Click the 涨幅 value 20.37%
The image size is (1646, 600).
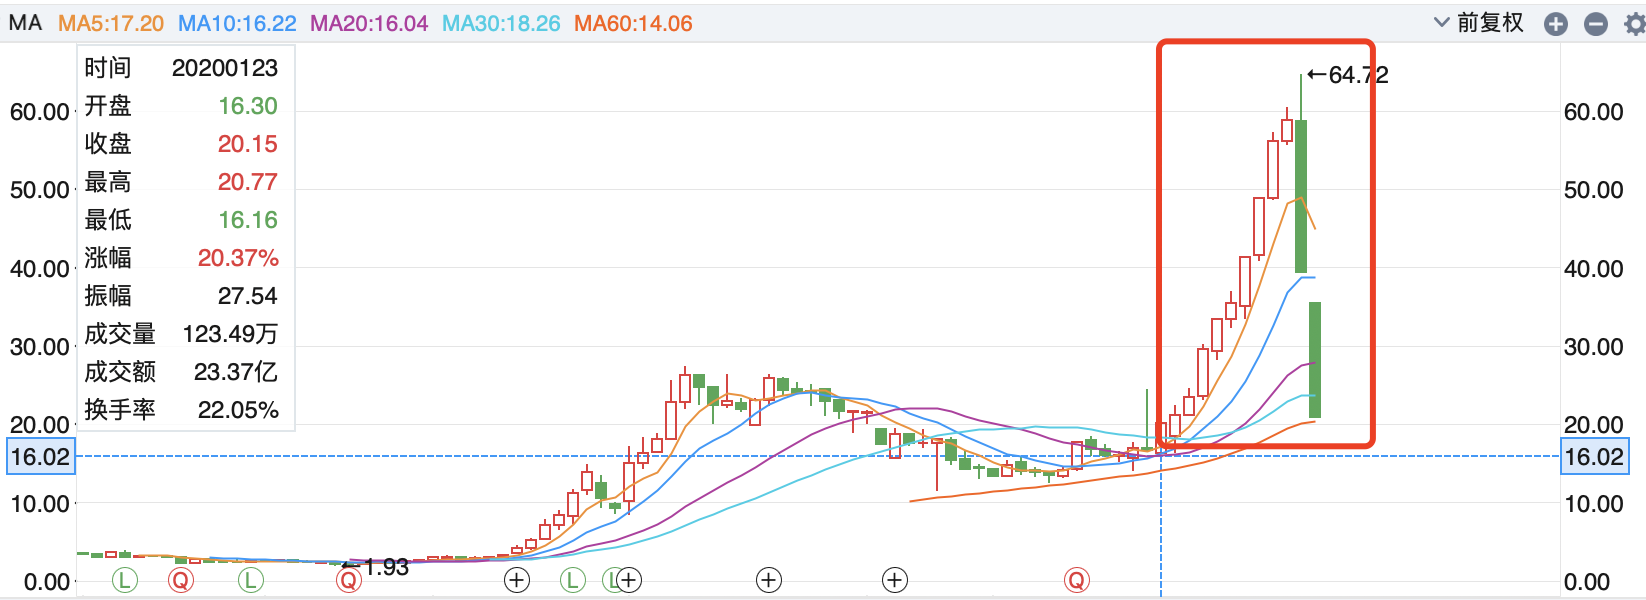pyautogui.click(x=238, y=258)
